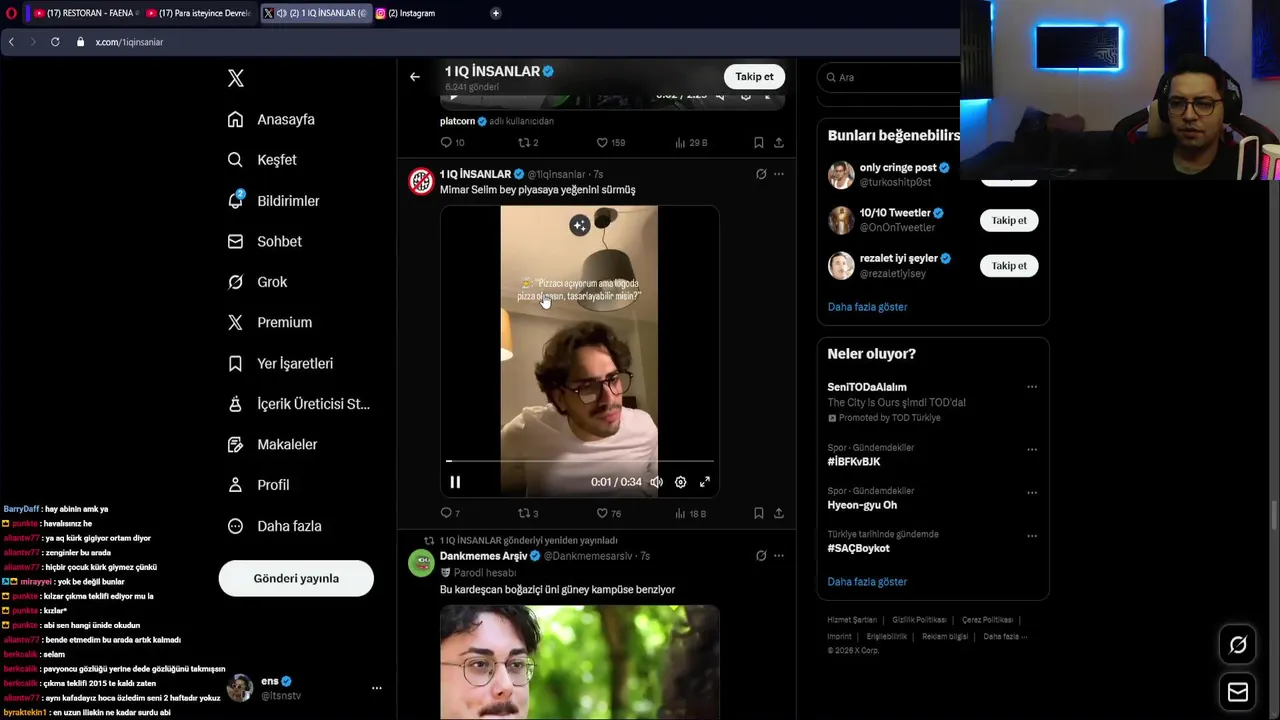Screen dimensions: 1280x720
Task: Pause the Mimar Selim video
Action: pyautogui.click(x=455, y=482)
